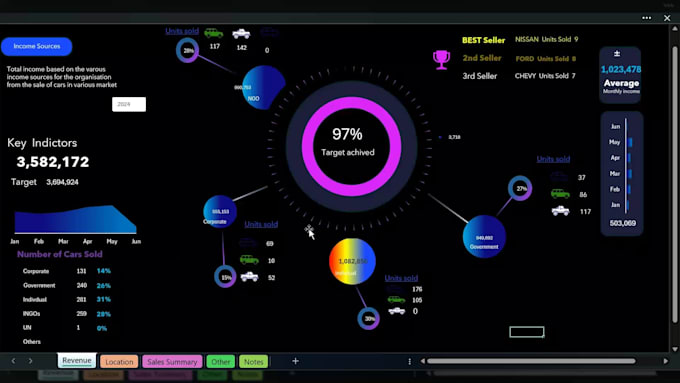
Task: Open the Units sold link above the 28% ring
Action: pos(182,31)
